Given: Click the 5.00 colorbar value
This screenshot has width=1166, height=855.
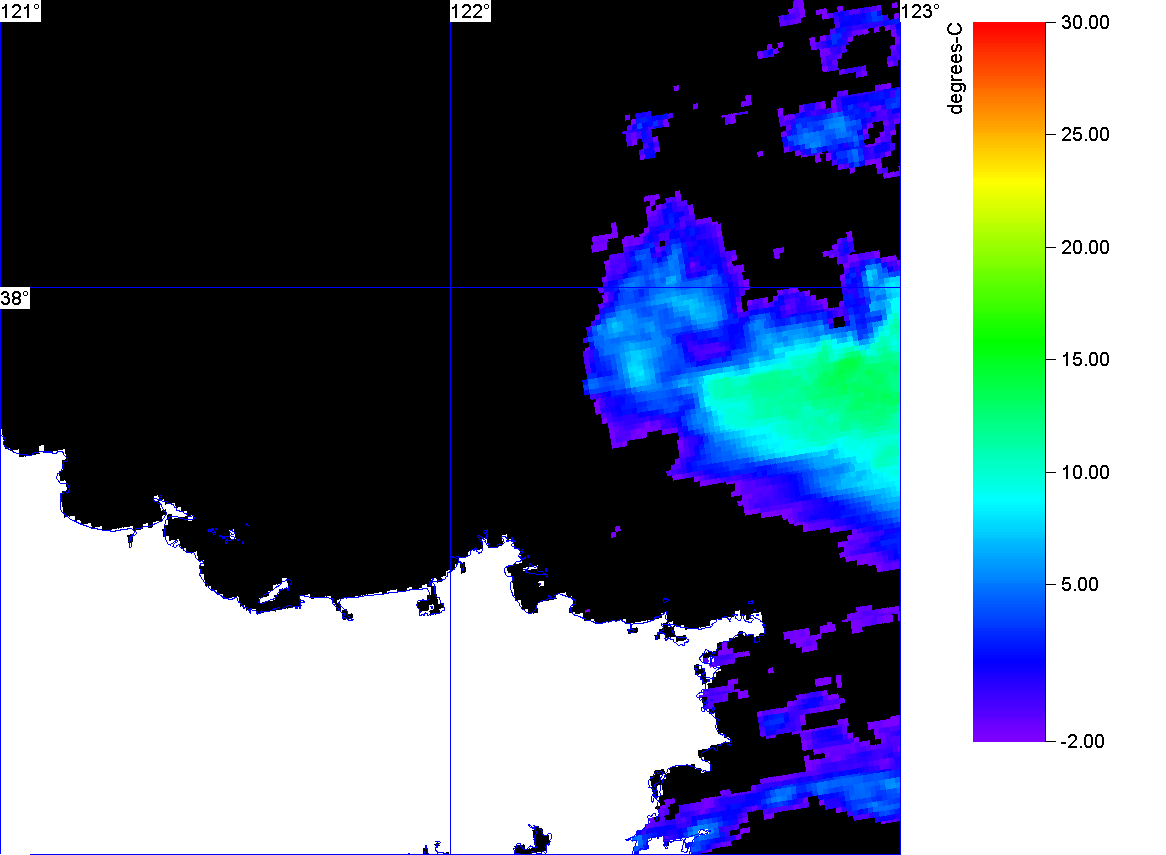Looking at the screenshot, I should pos(1080,584).
